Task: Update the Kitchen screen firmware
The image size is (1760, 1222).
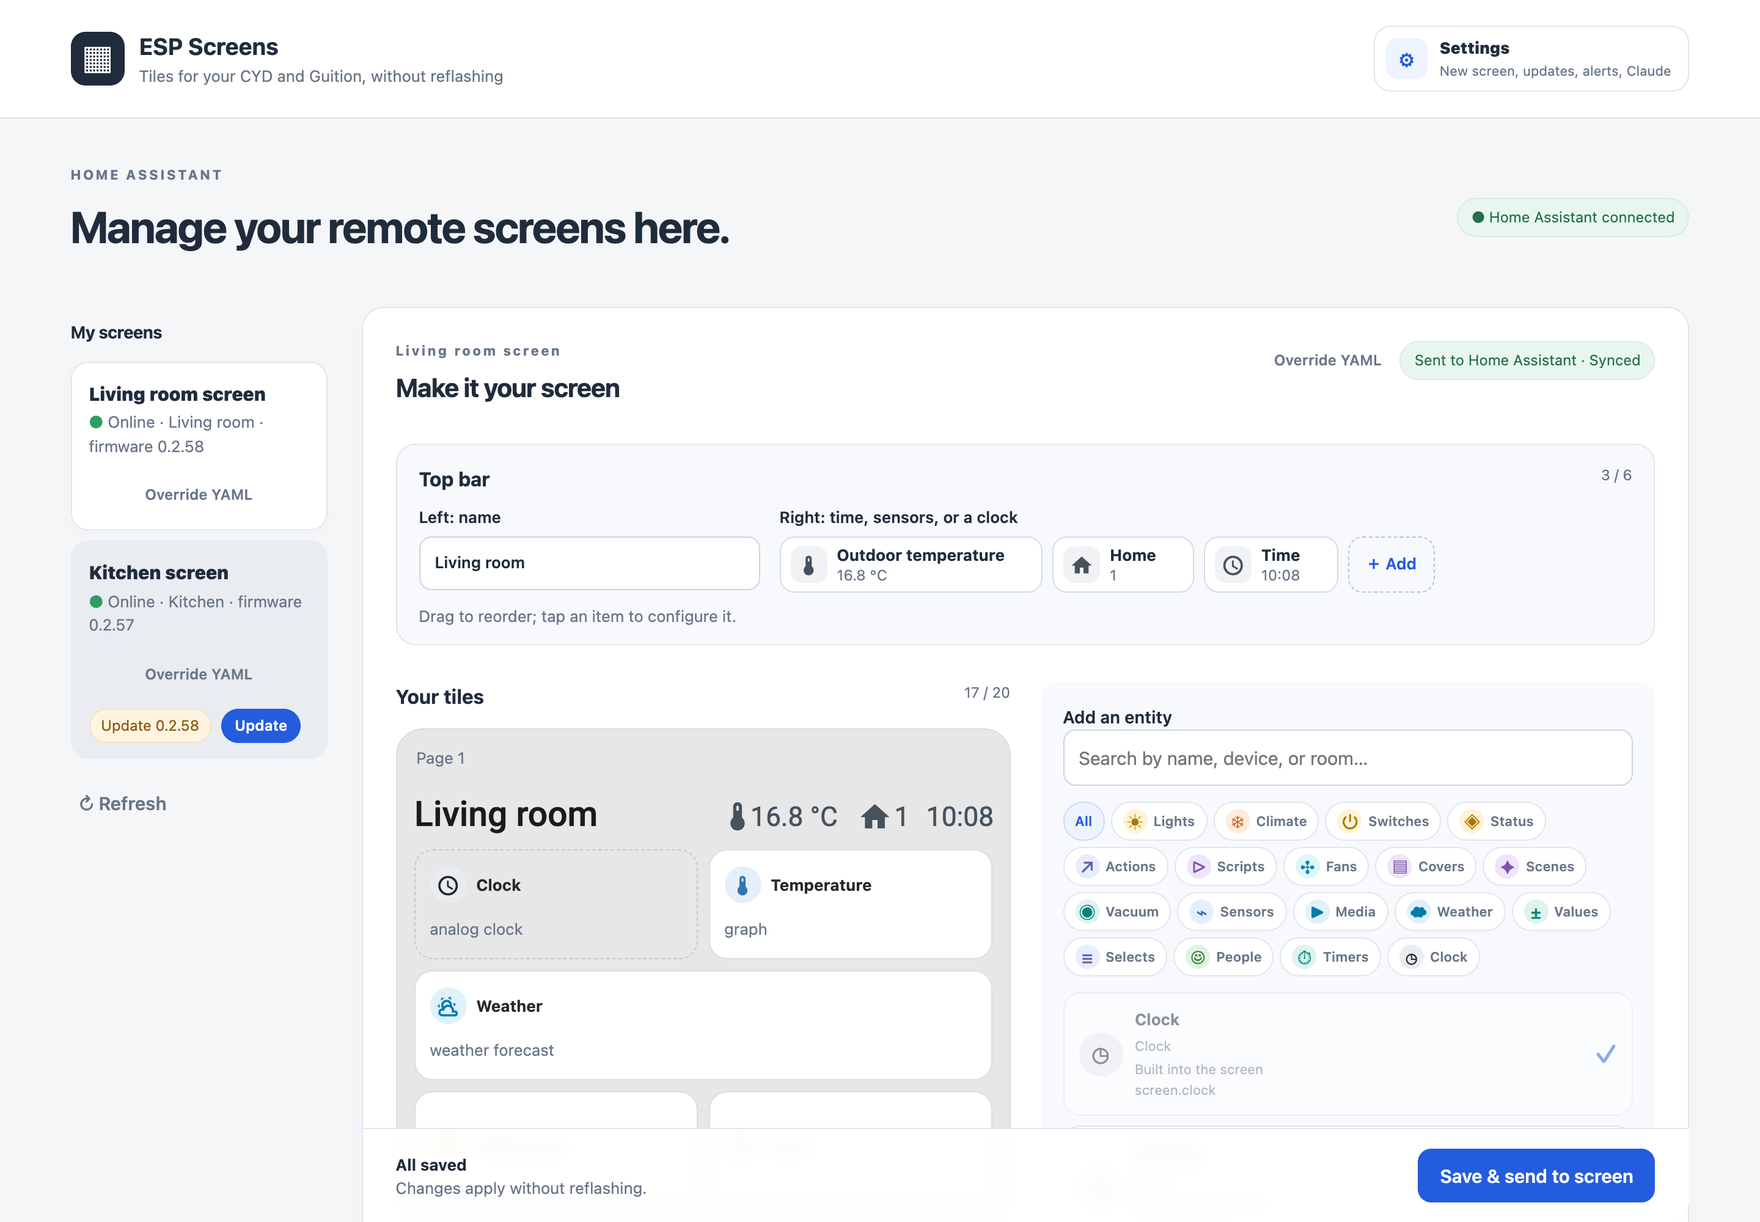Action: click(261, 726)
